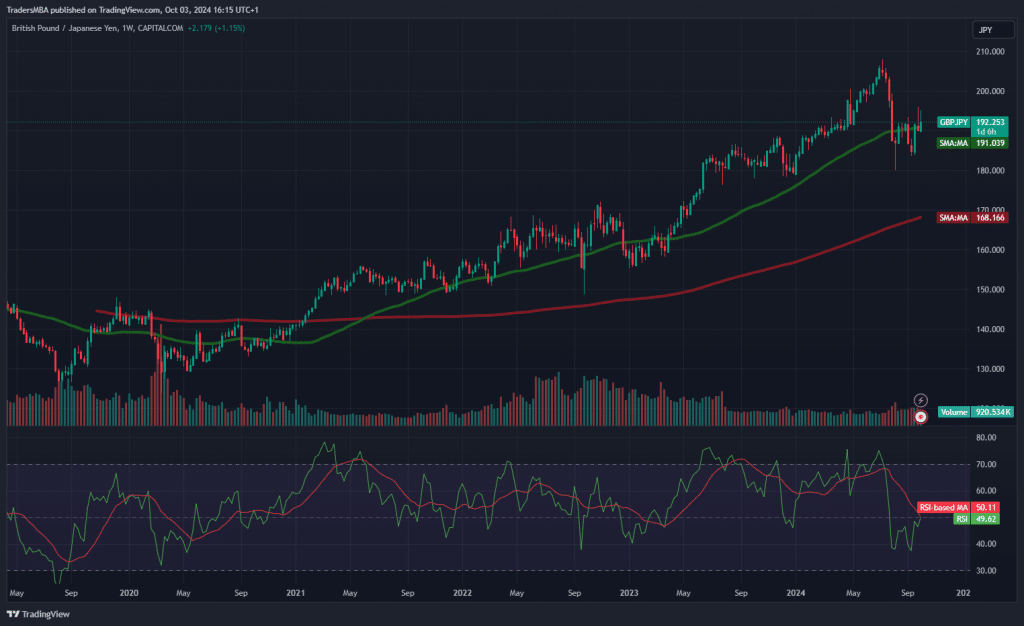The width and height of the screenshot is (1024, 626).
Task: Click the 30.00 RSI oversold level label
Action: click(985, 571)
